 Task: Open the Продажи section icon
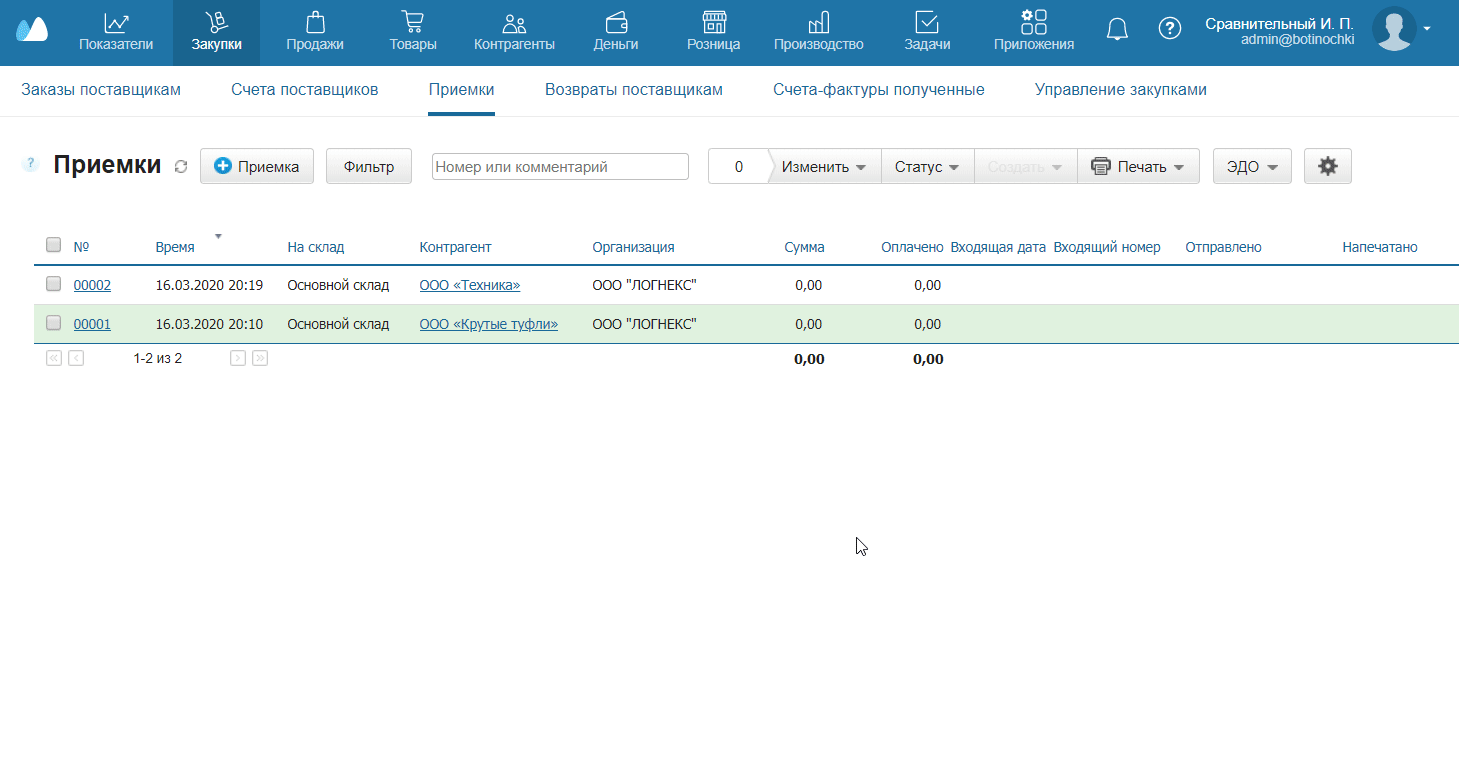315,23
